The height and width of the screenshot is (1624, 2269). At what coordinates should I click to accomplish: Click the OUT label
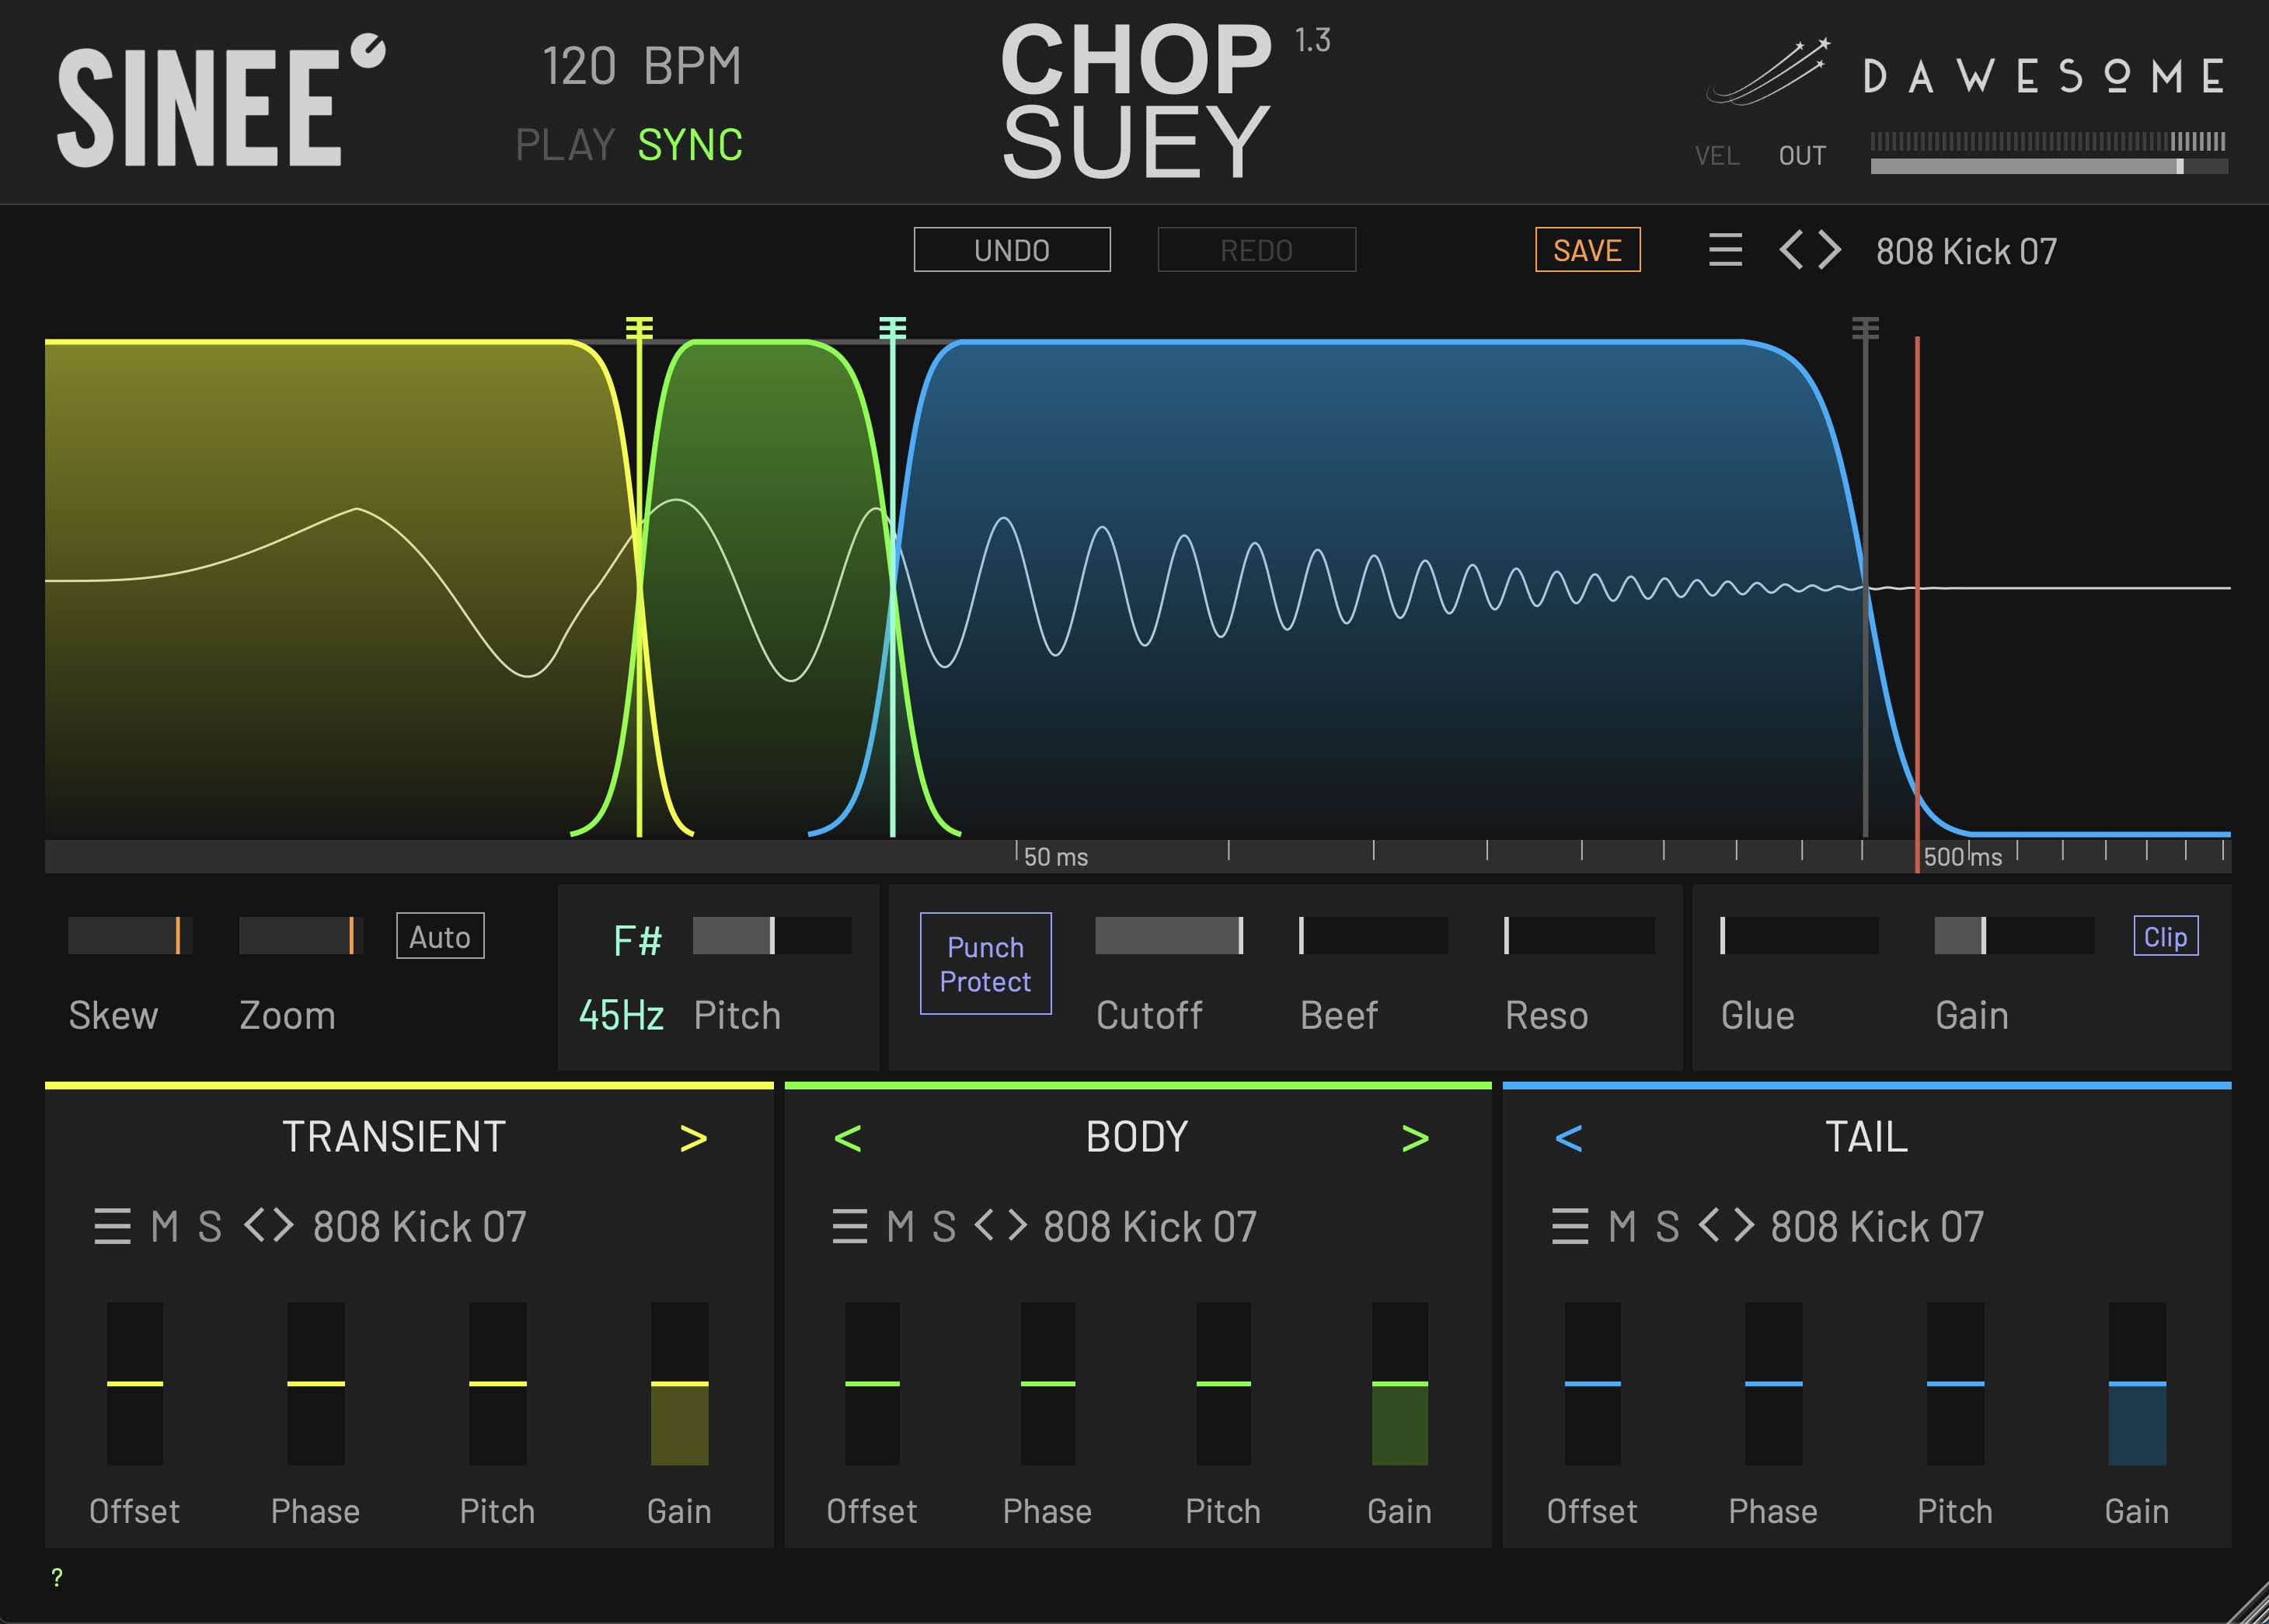[1802, 156]
